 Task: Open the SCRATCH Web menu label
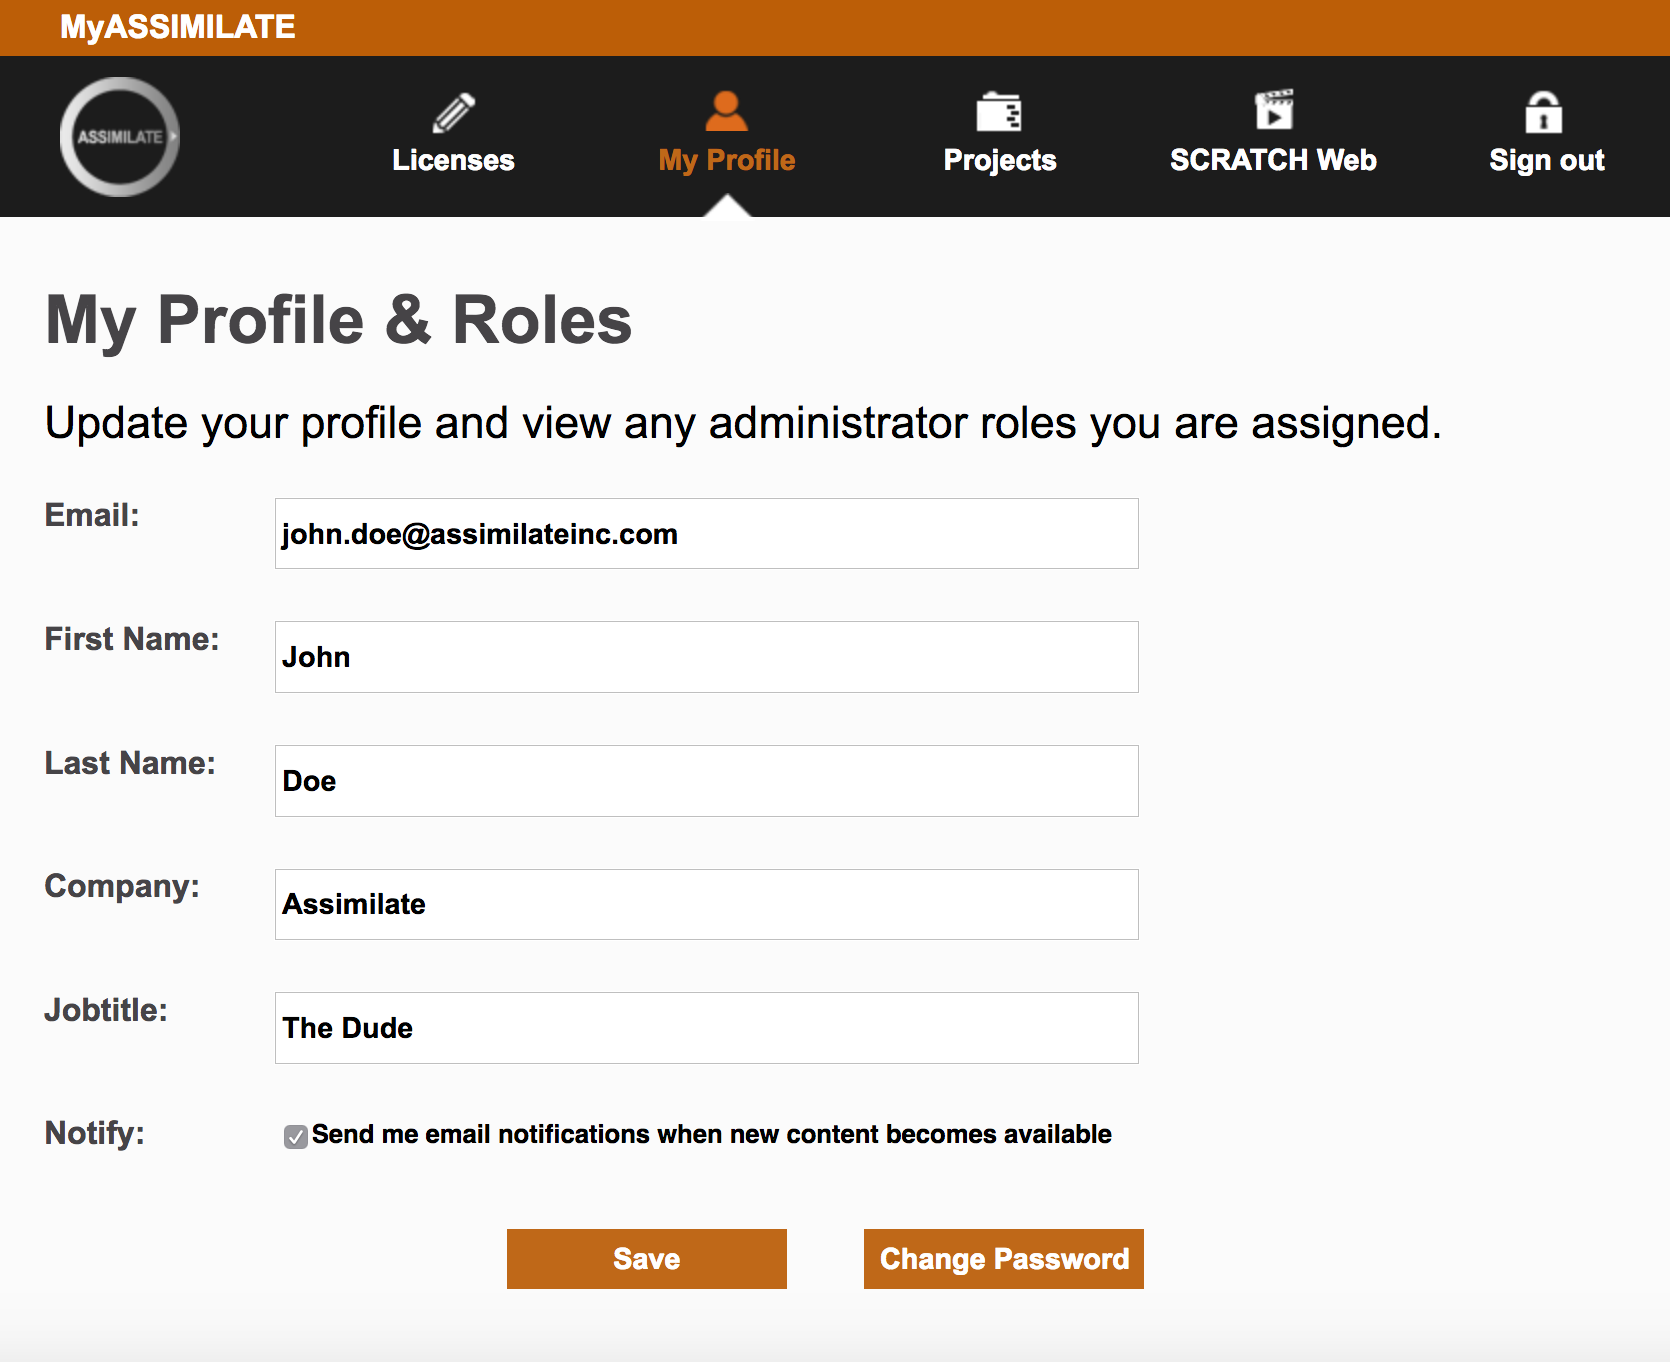(x=1274, y=160)
